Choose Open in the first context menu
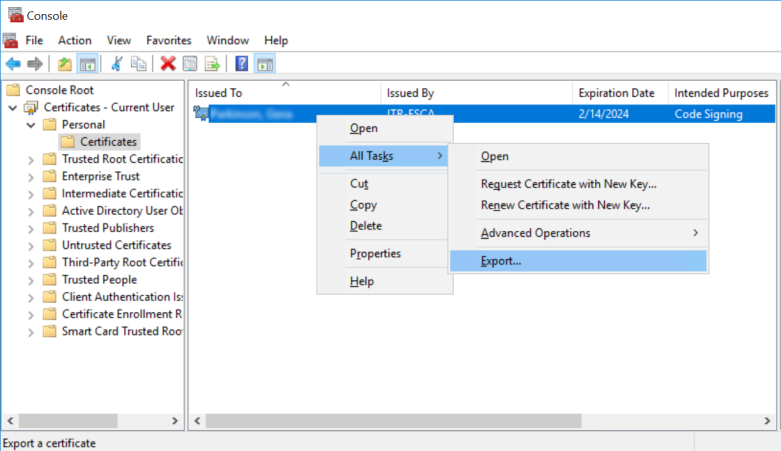Image resolution: width=781 pixels, height=451 pixels. point(385,128)
